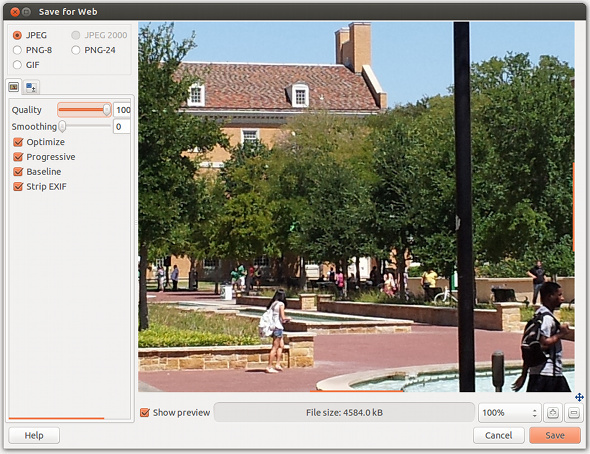Close the Save for Web dialog
Viewport: 590px width, 454px height.
15,12
